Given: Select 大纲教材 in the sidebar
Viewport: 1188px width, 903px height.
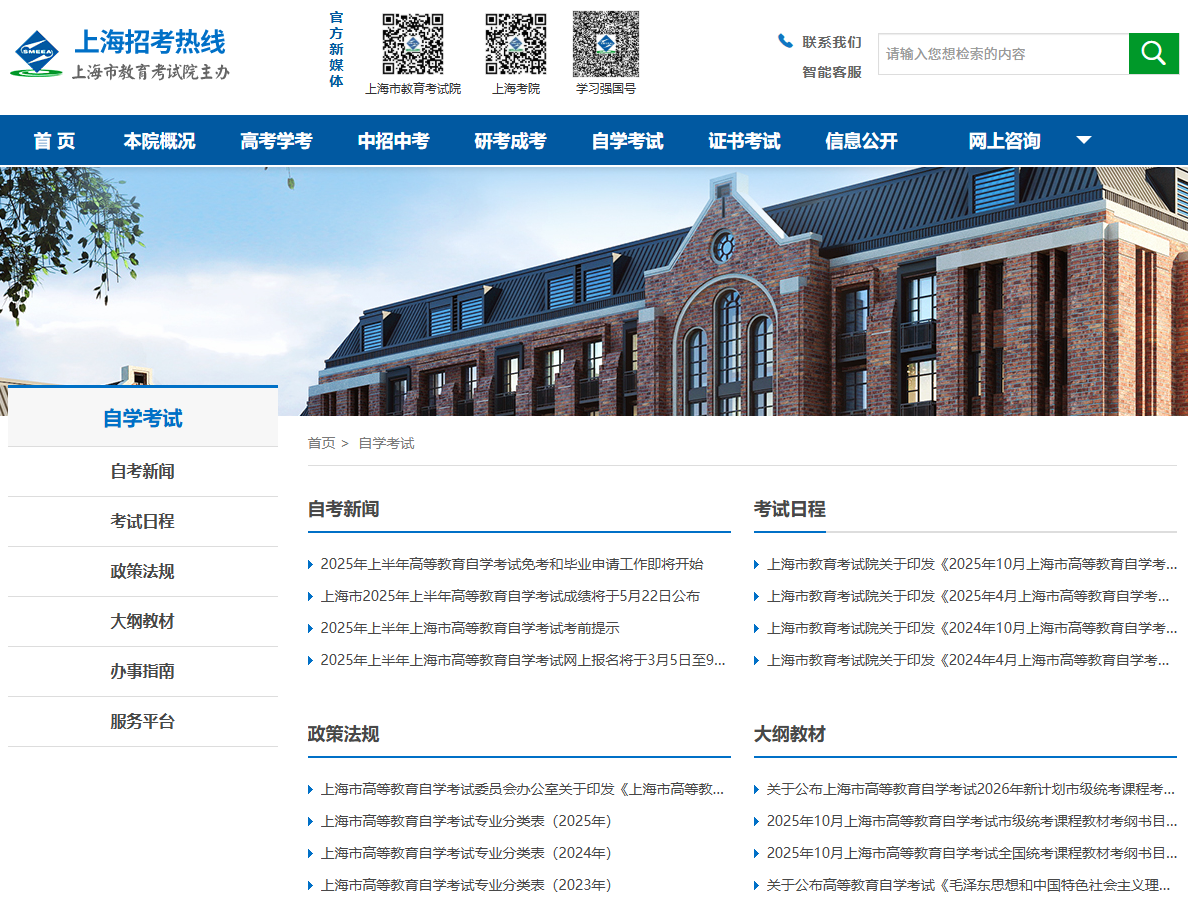Looking at the screenshot, I should click(x=142, y=621).
